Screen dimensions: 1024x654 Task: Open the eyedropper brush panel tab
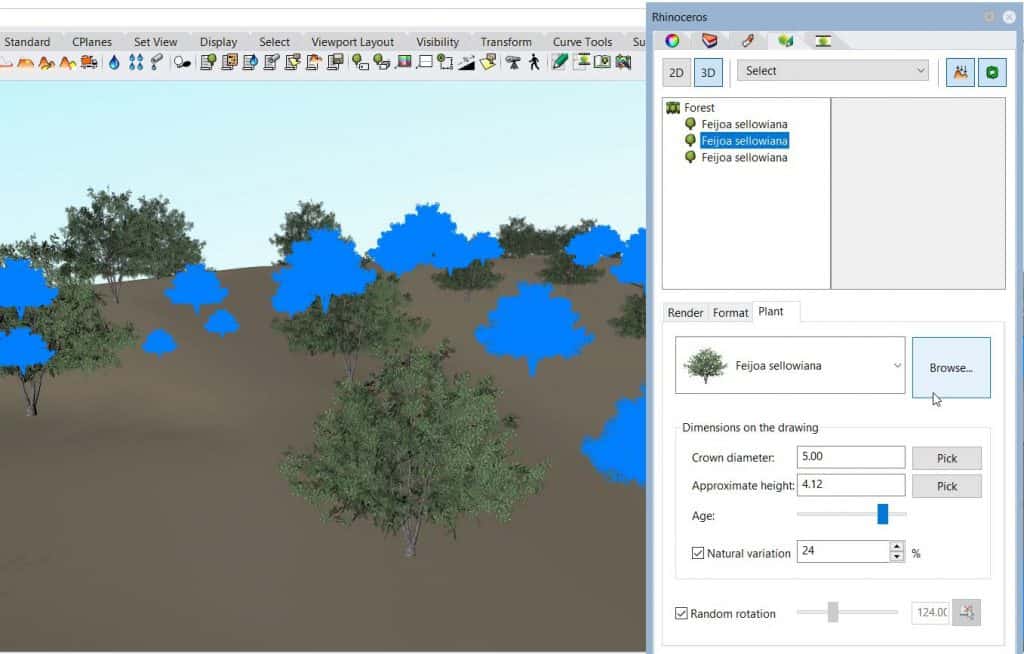(748, 41)
